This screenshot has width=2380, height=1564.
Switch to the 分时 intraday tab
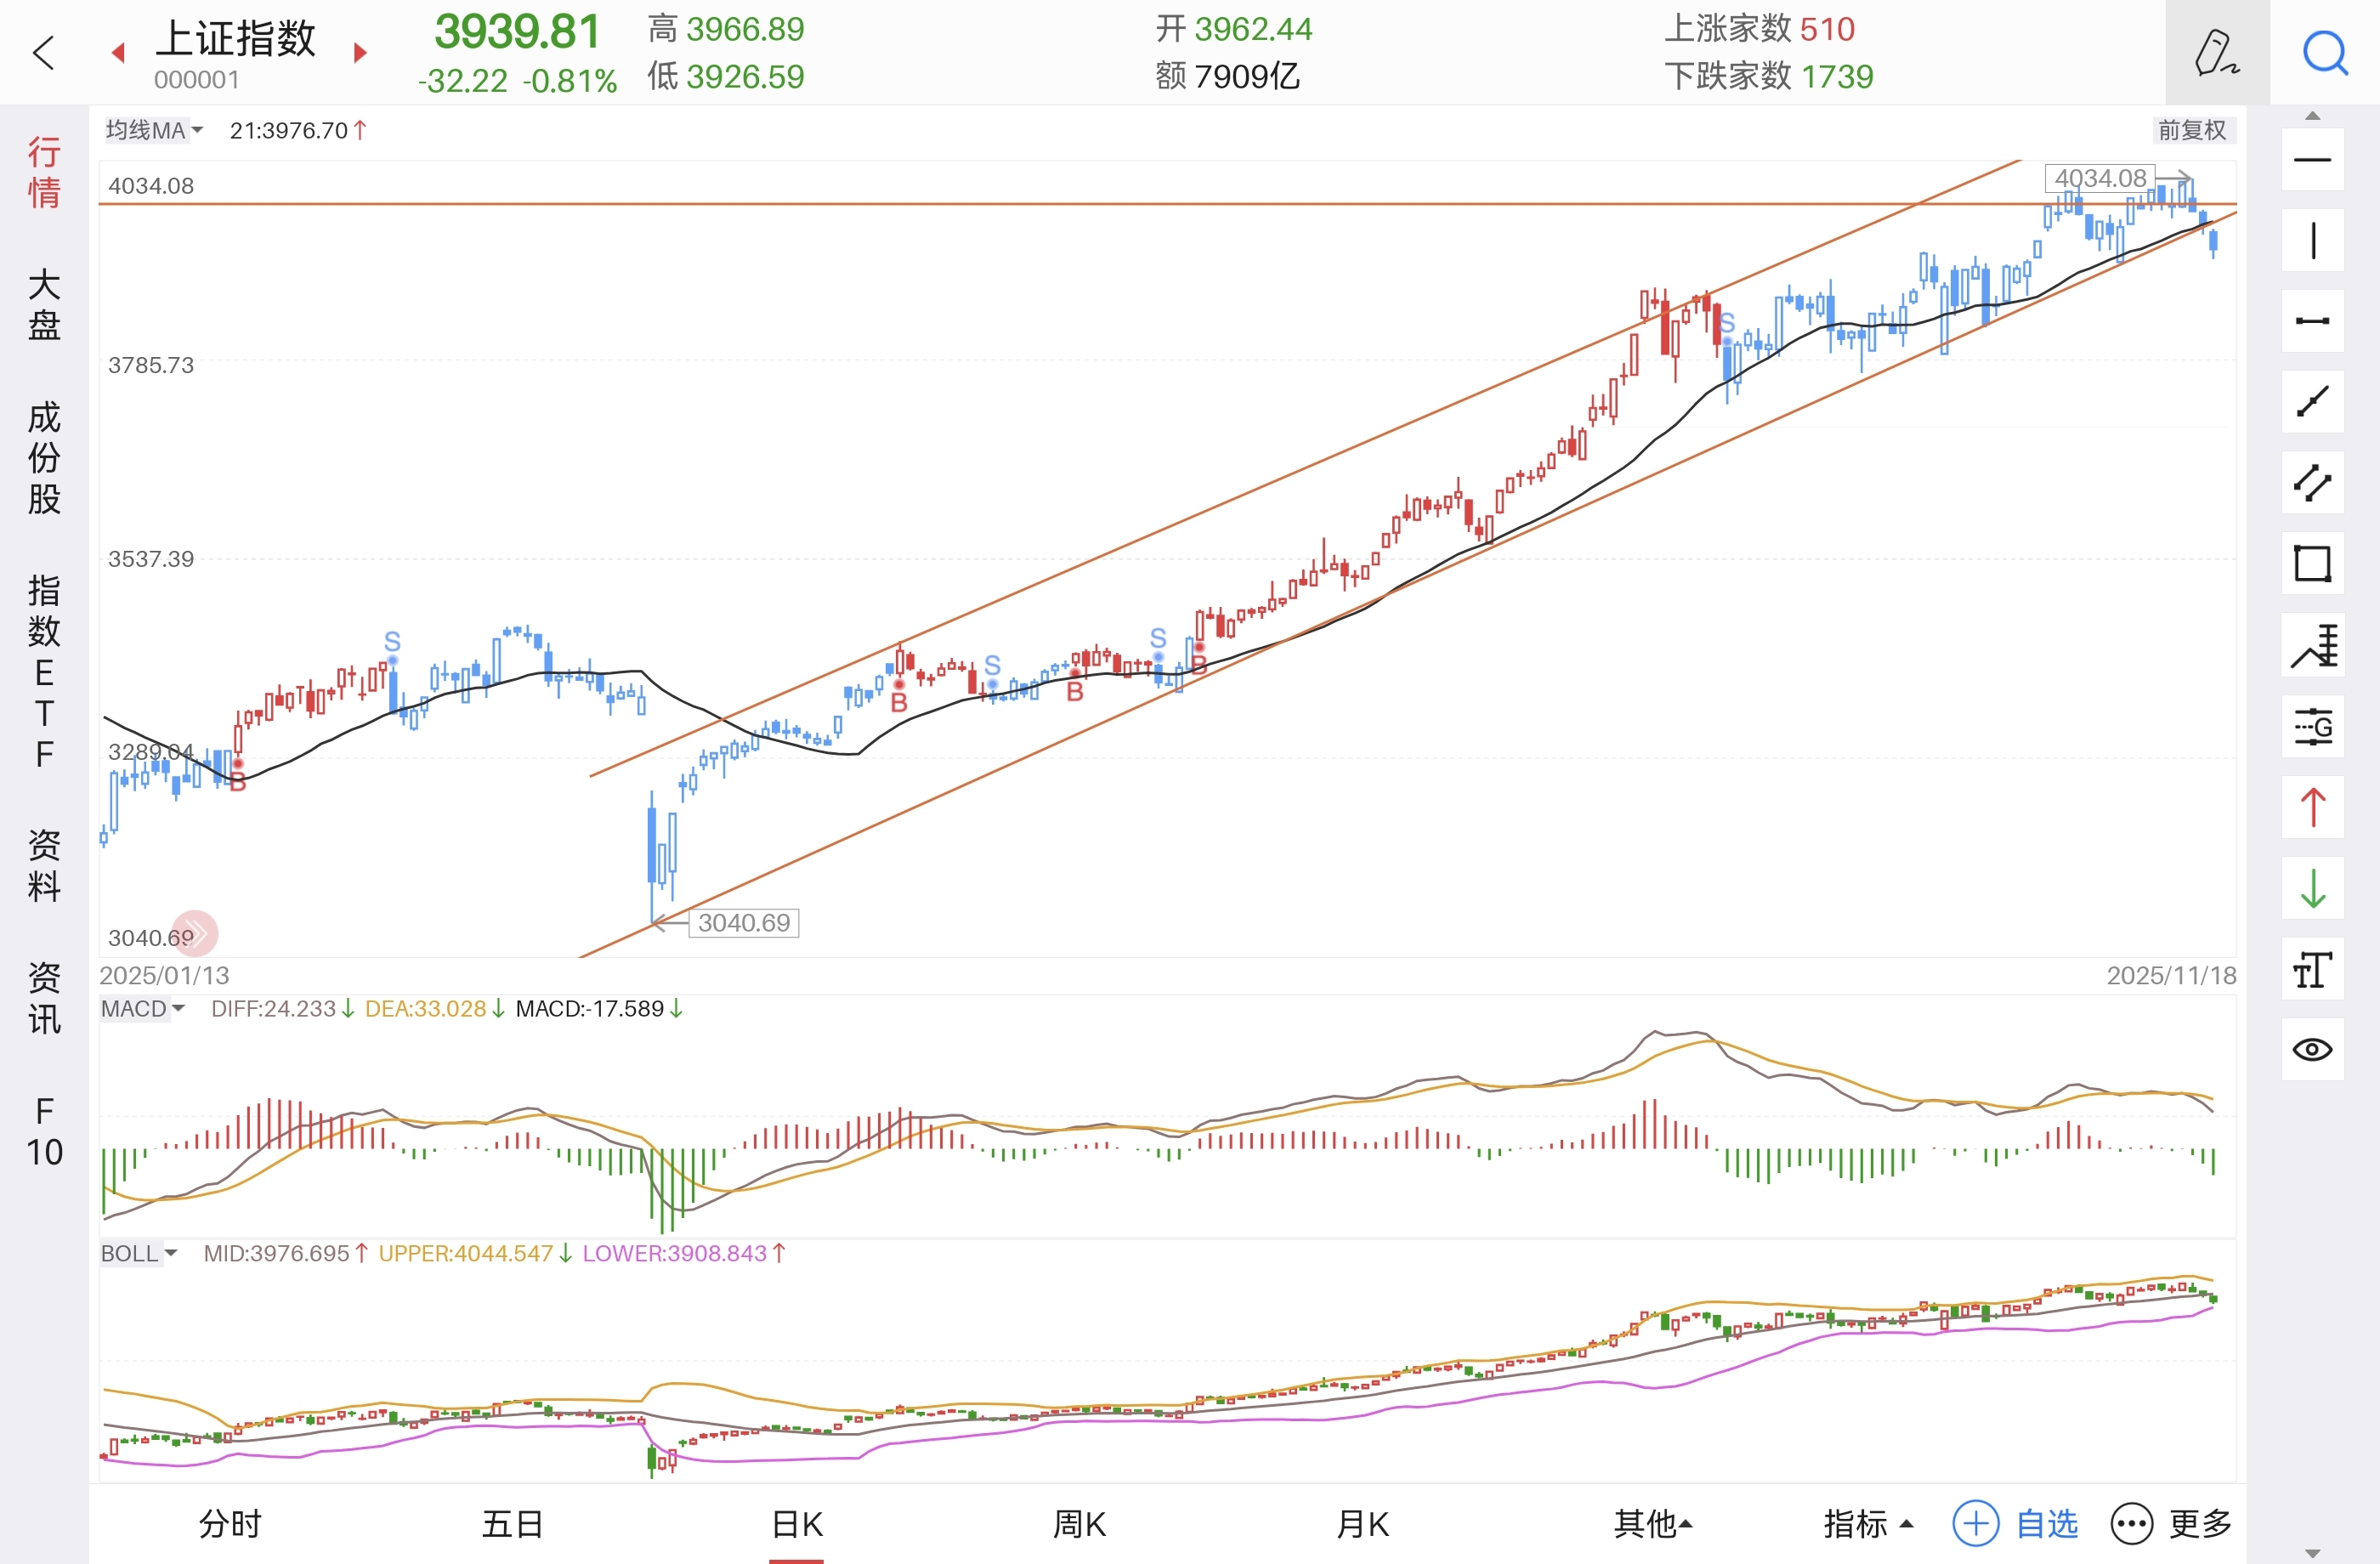(230, 1523)
